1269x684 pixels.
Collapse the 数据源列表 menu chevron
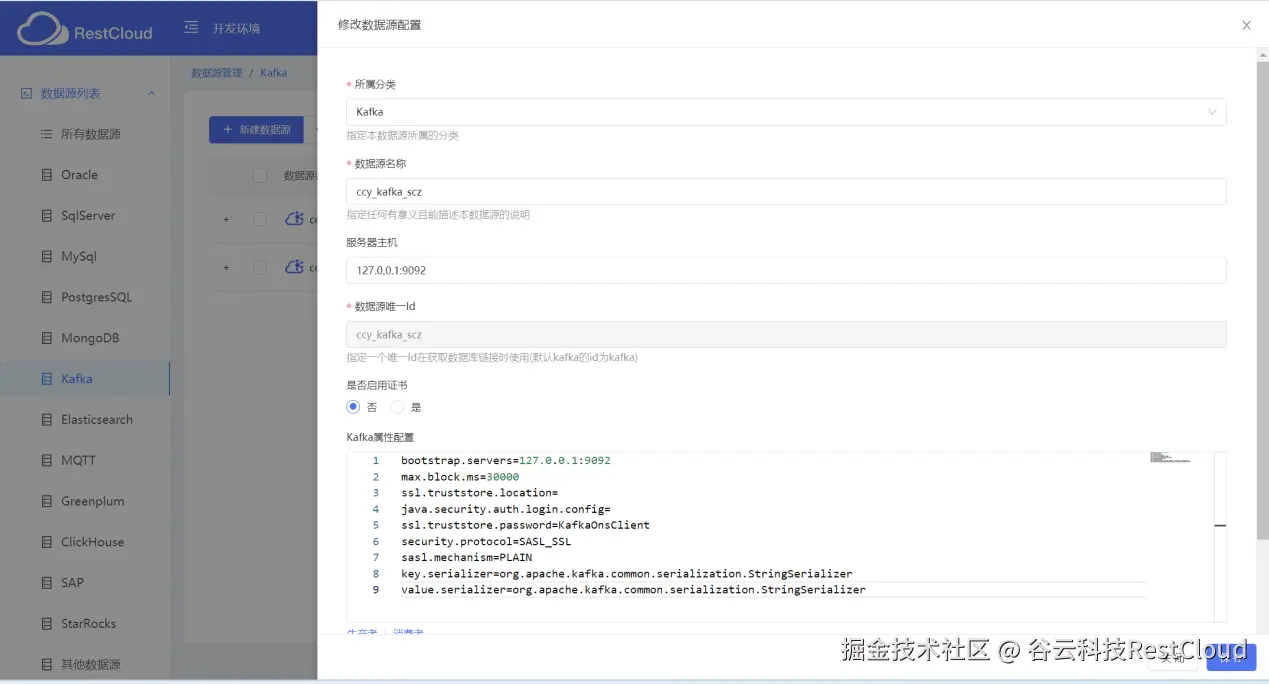152,94
